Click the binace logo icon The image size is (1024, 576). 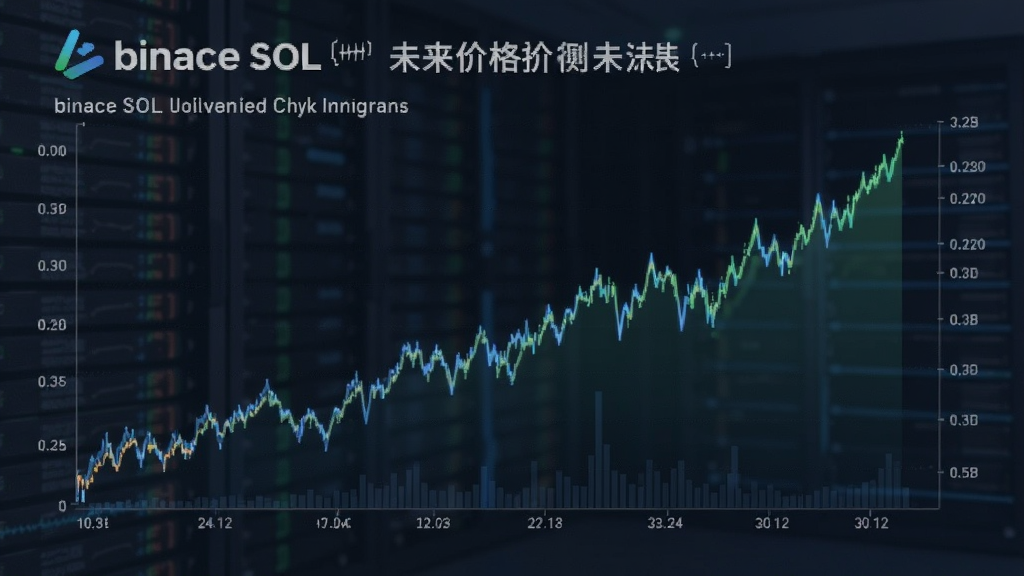[78, 55]
